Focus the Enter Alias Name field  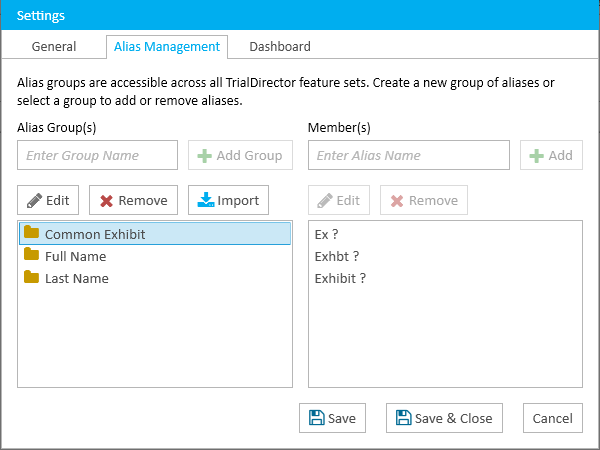click(409, 155)
